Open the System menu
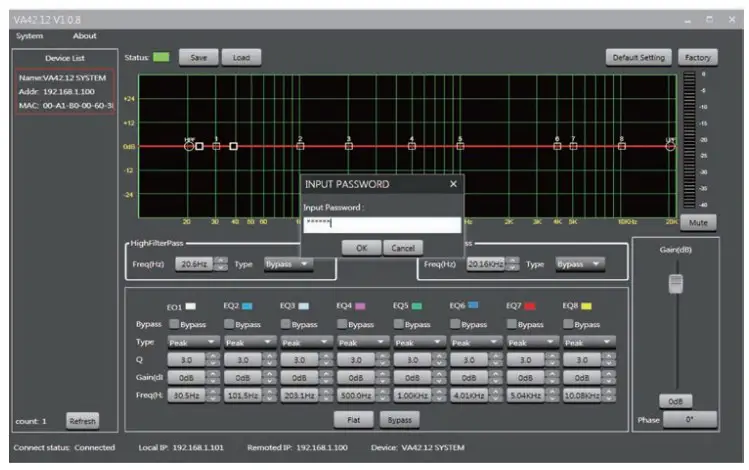749x470 pixels. [29, 36]
